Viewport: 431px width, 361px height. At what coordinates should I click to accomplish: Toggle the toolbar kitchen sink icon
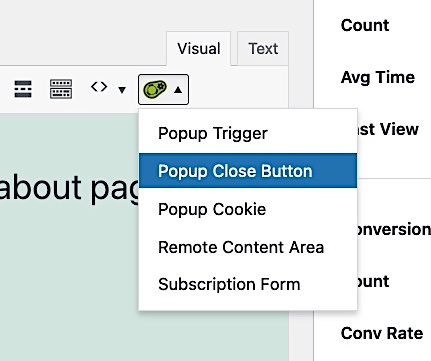pos(61,89)
